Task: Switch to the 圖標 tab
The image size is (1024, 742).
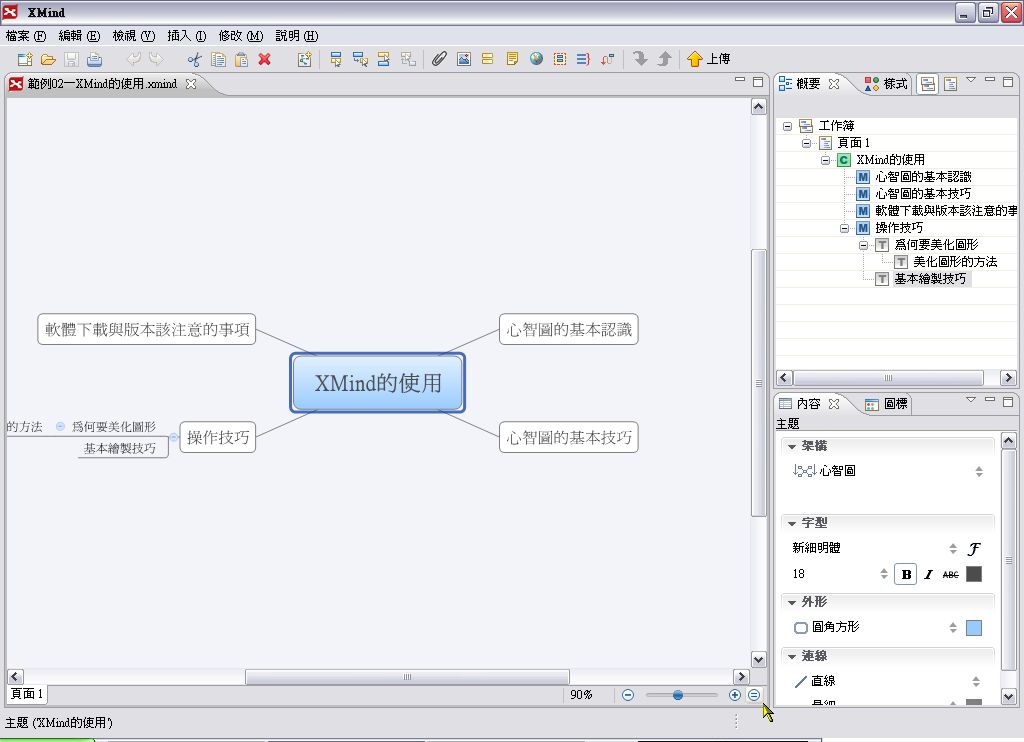Action: click(886, 404)
